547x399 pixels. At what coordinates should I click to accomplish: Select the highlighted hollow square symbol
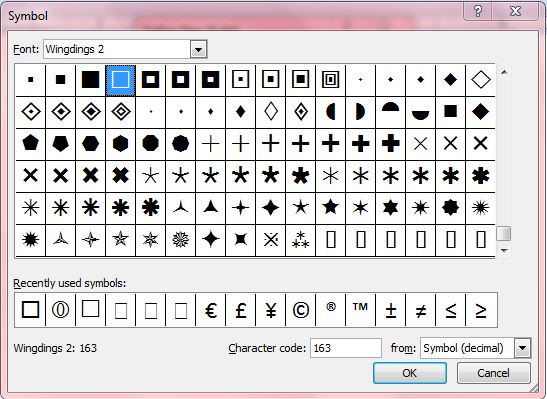pyautogui.click(x=120, y=80)
